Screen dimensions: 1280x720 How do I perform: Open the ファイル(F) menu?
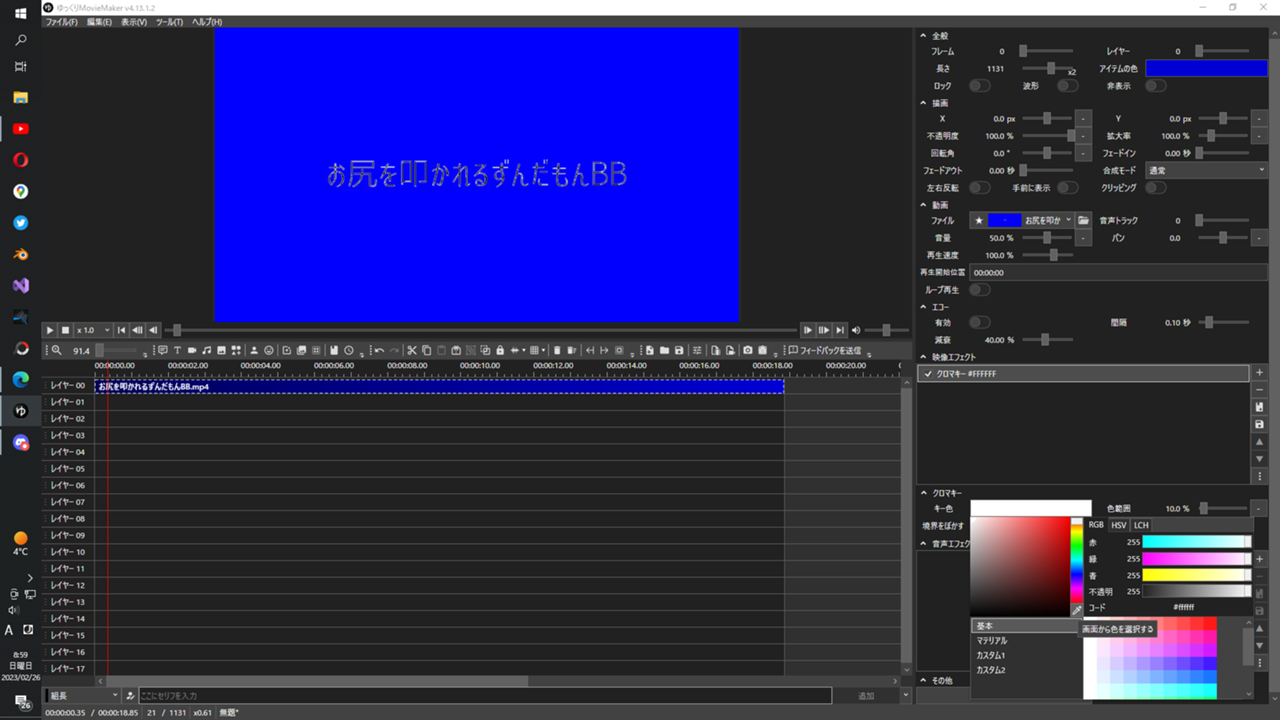coord(62,22)
